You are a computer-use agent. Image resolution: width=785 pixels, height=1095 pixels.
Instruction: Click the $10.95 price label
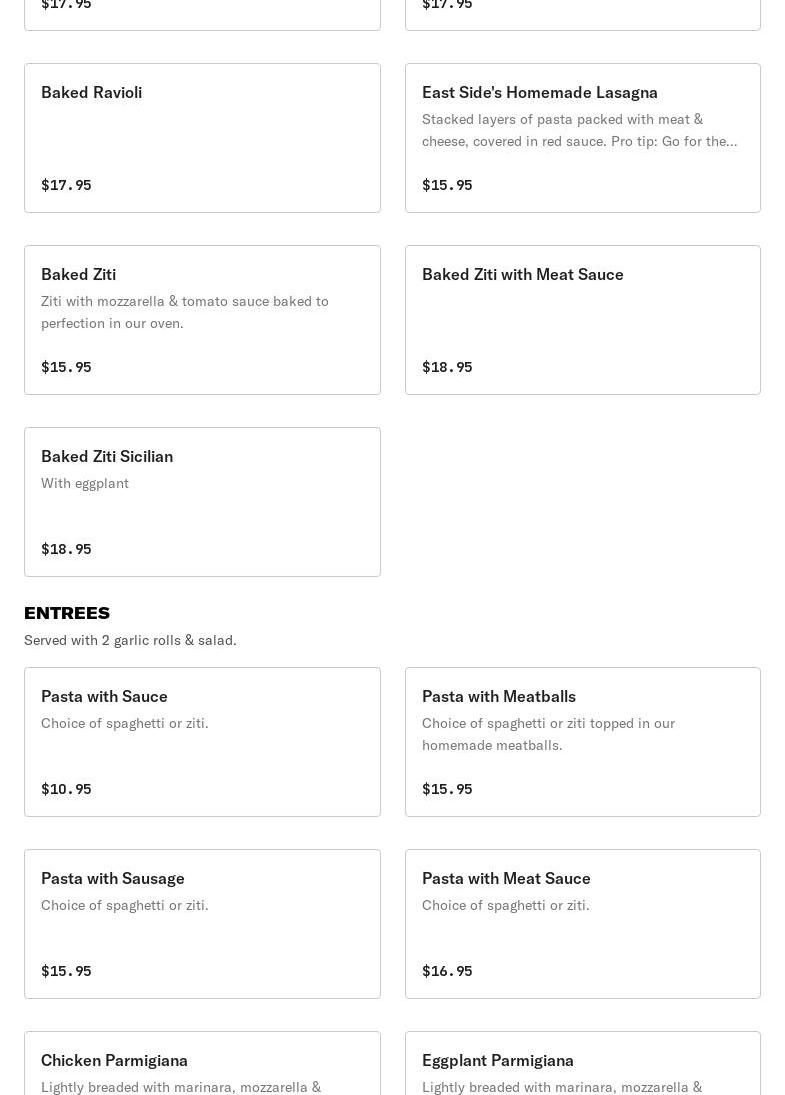click(66, 789)
